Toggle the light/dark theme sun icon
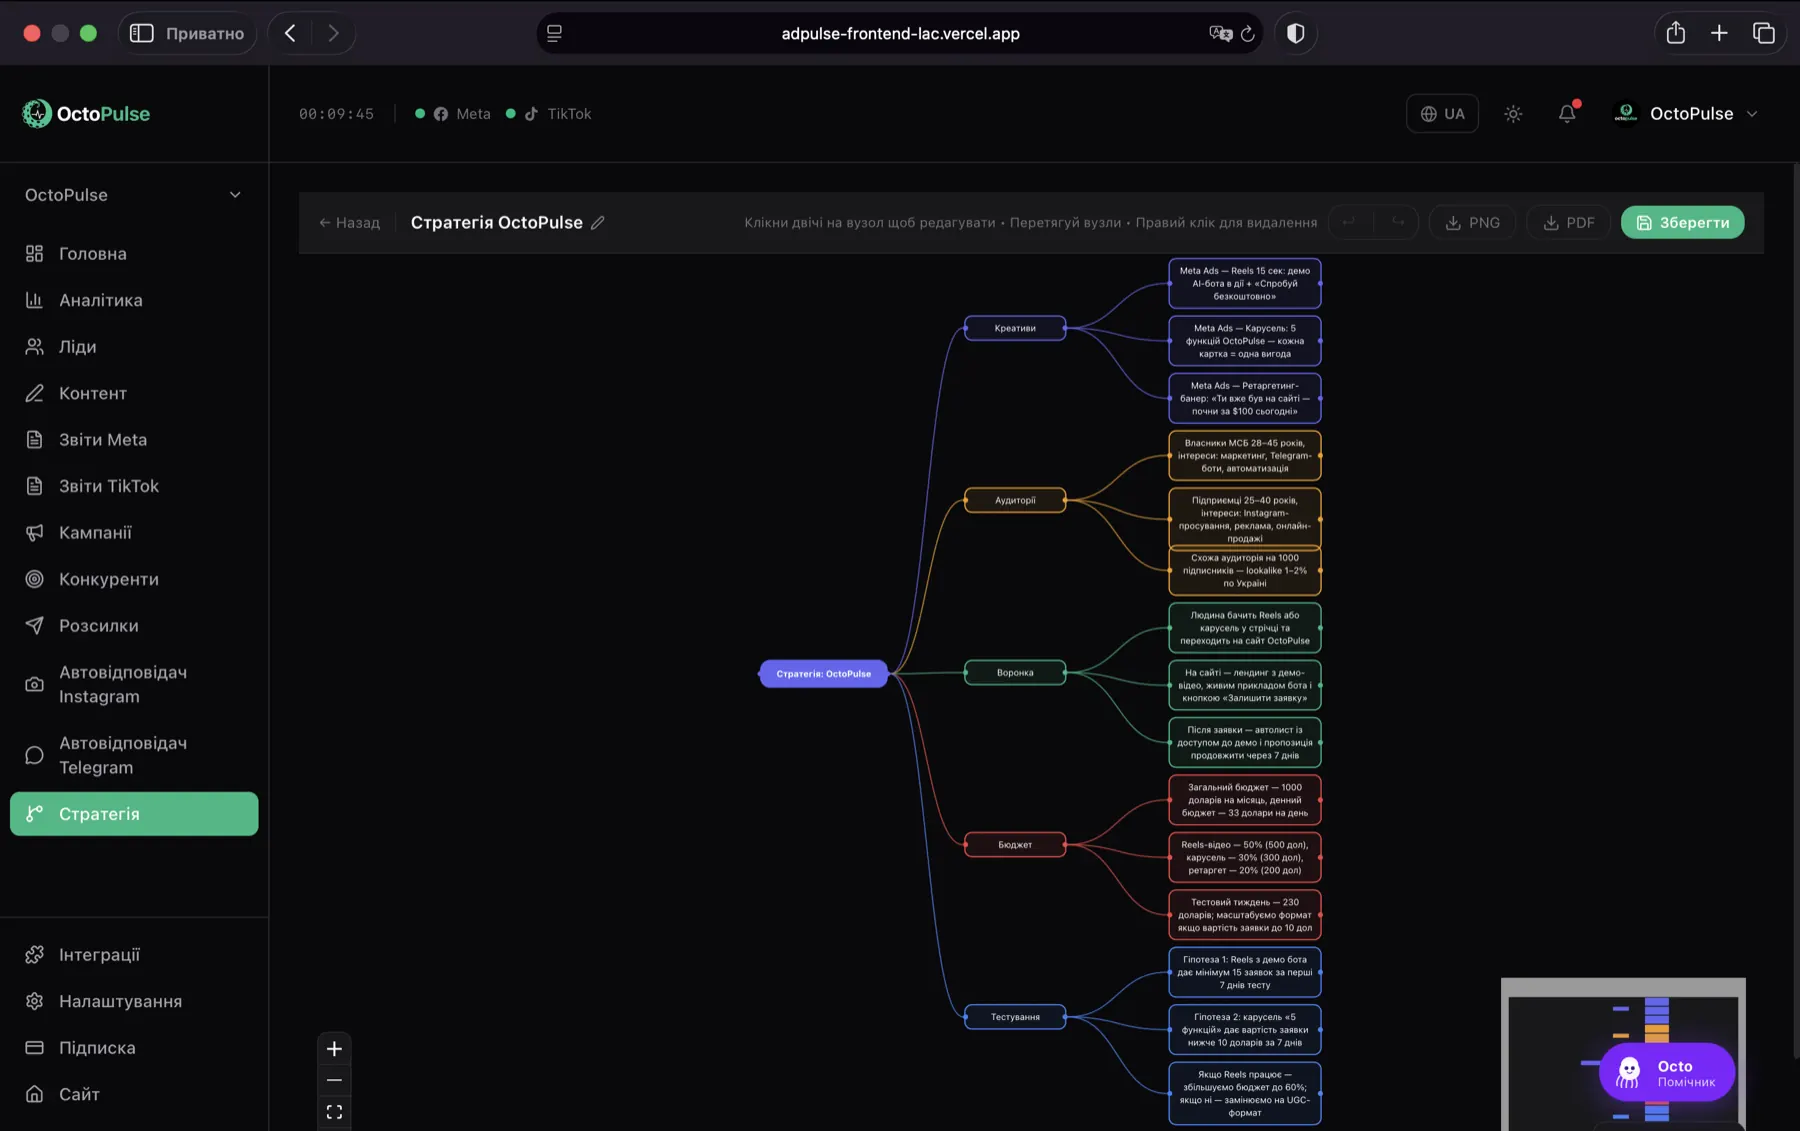 [x=1513, y=114]
